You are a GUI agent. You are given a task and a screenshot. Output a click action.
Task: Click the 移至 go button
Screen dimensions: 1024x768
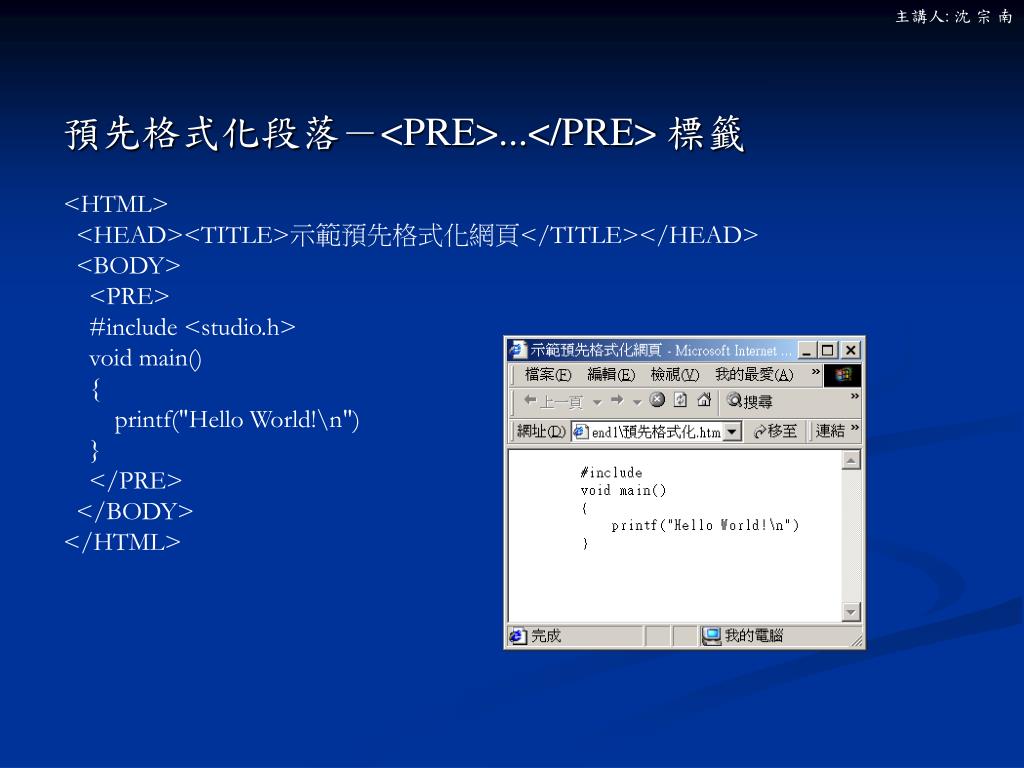pyautogui.click(x=775, y=431)
